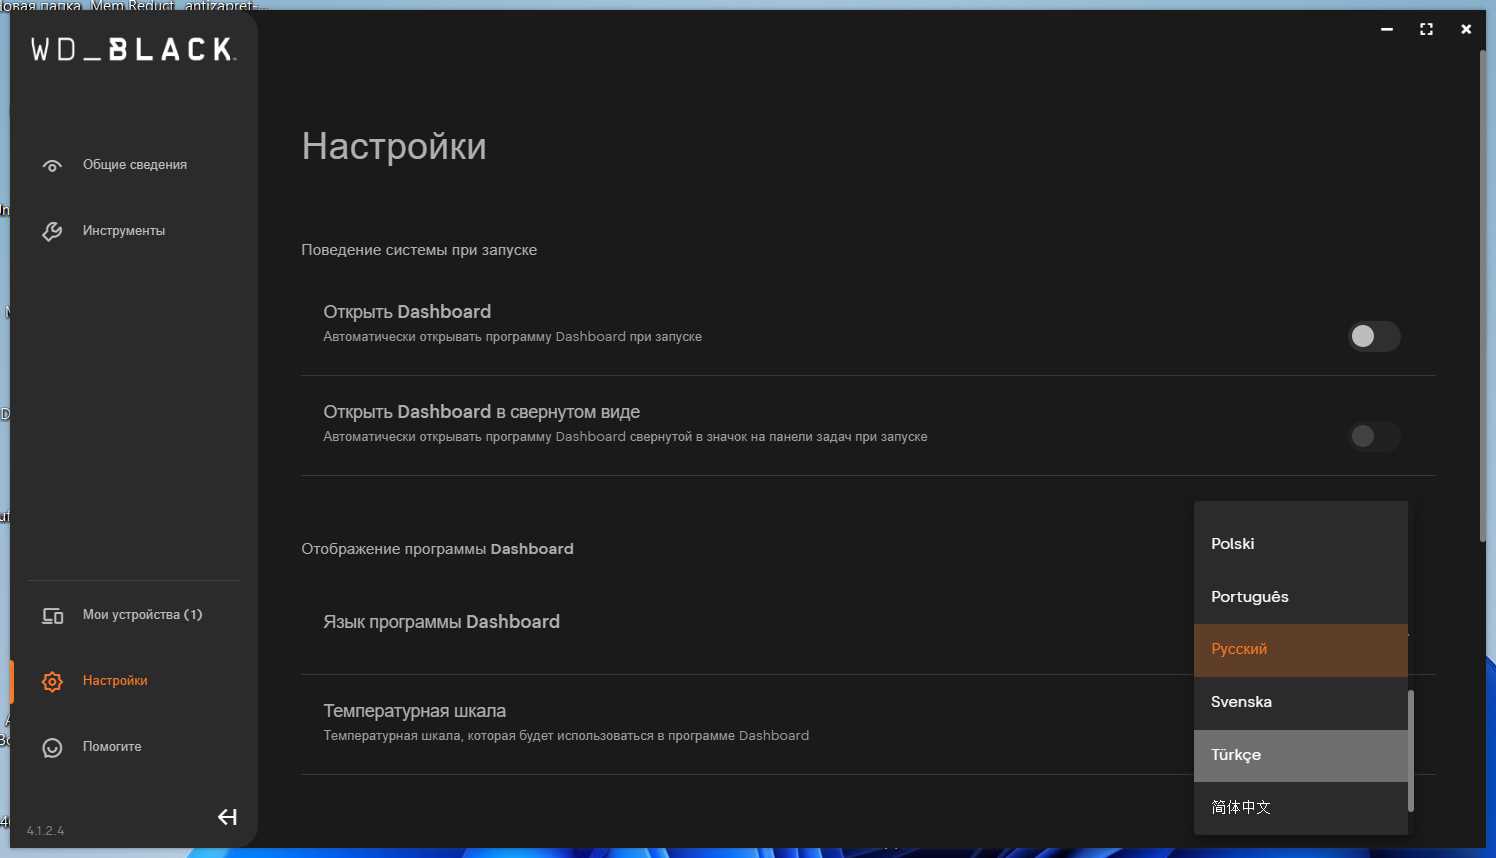1496x858 pixels.
Task: Open the Помогите section
Action: (112, 747)
